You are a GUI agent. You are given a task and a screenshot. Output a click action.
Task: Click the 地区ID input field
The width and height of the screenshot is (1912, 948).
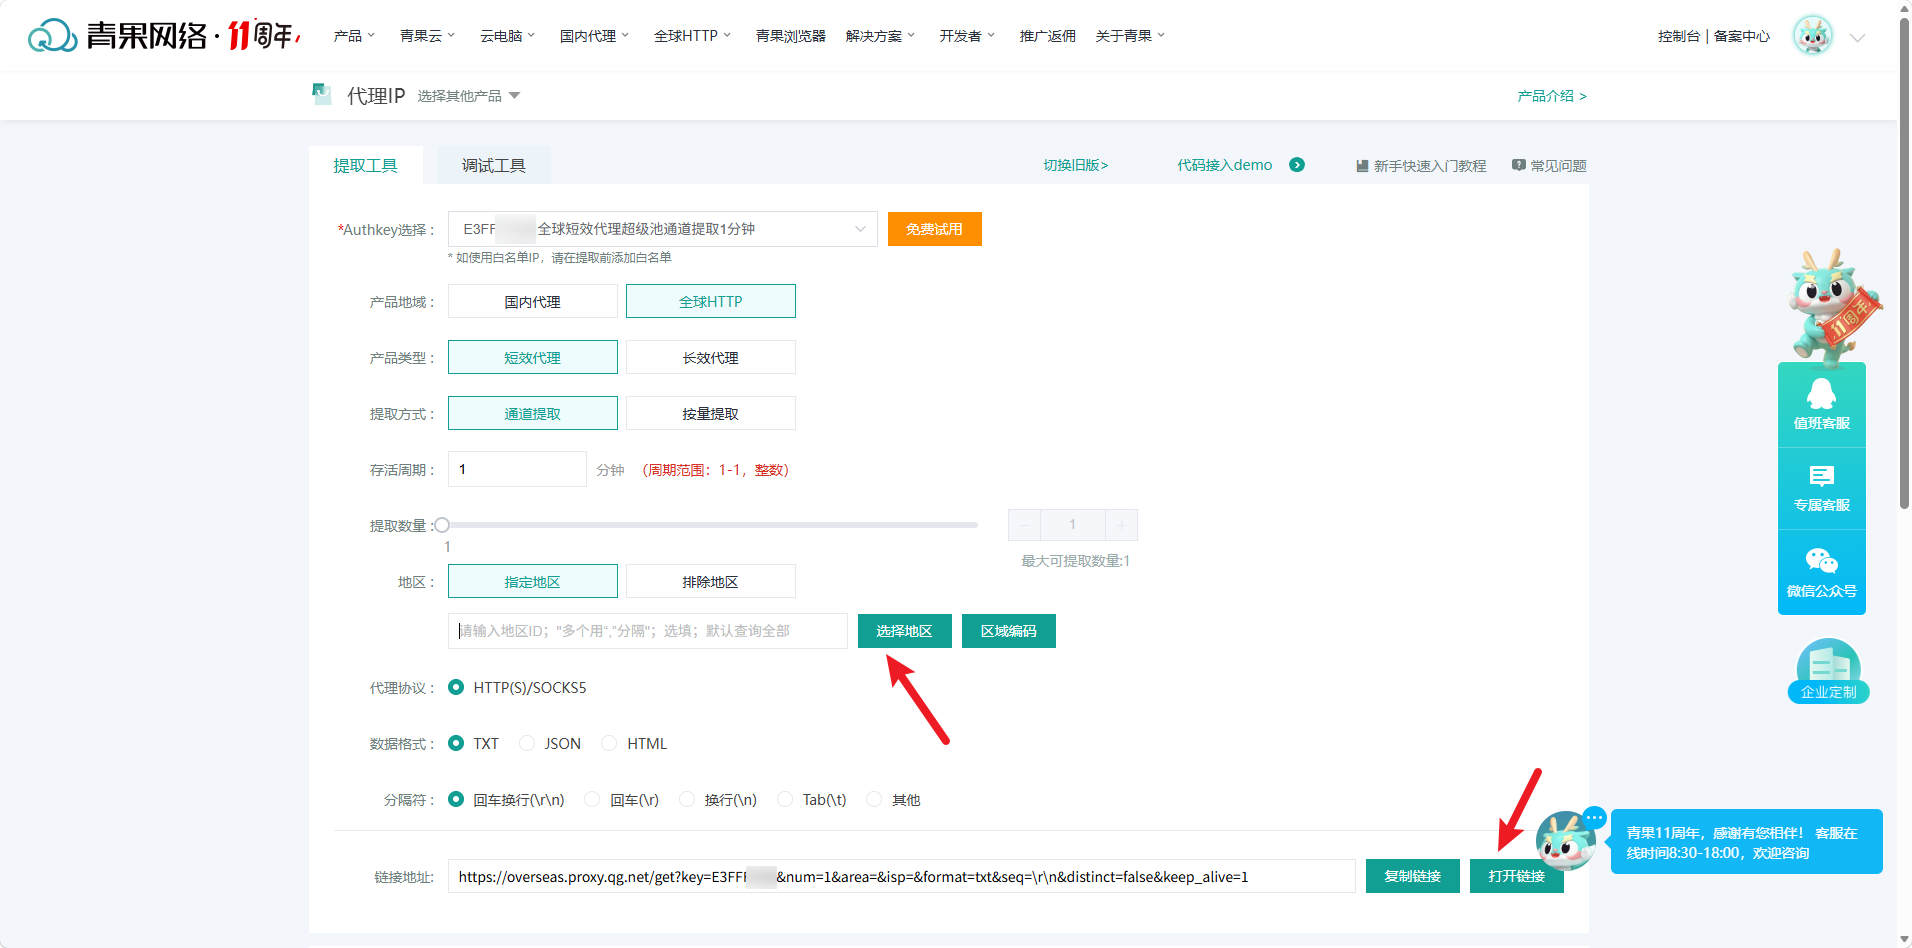[x=647, y=631]
